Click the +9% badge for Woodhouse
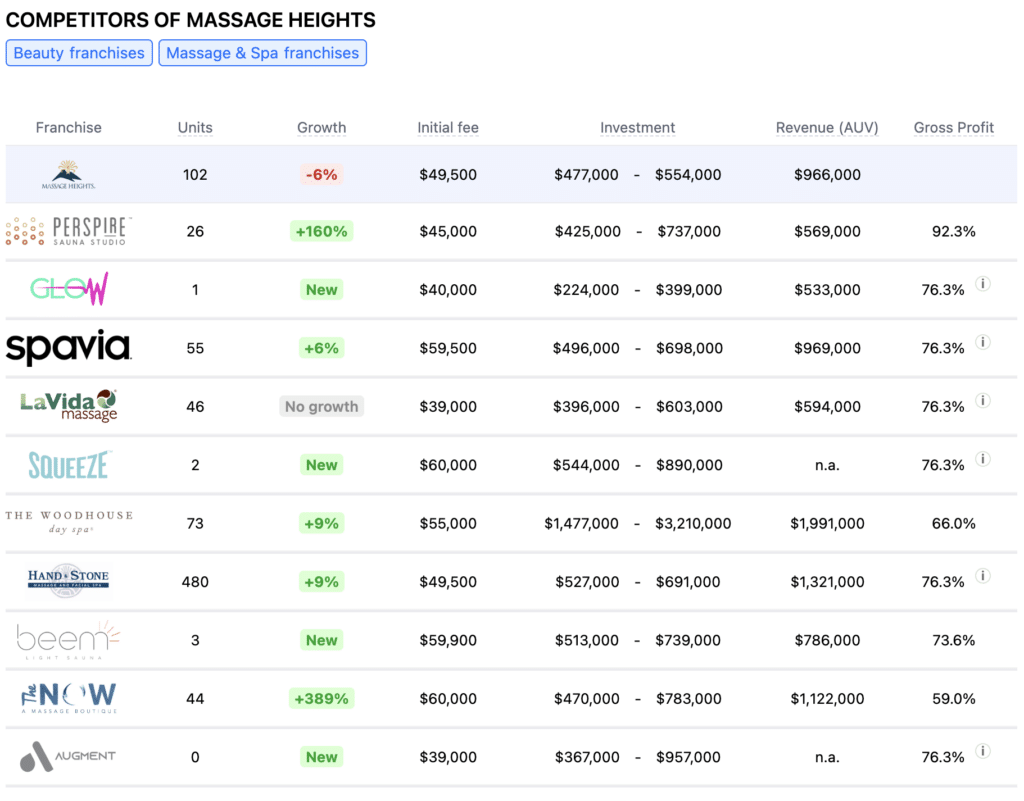The image size is (1024, 801). pos(321,523)
